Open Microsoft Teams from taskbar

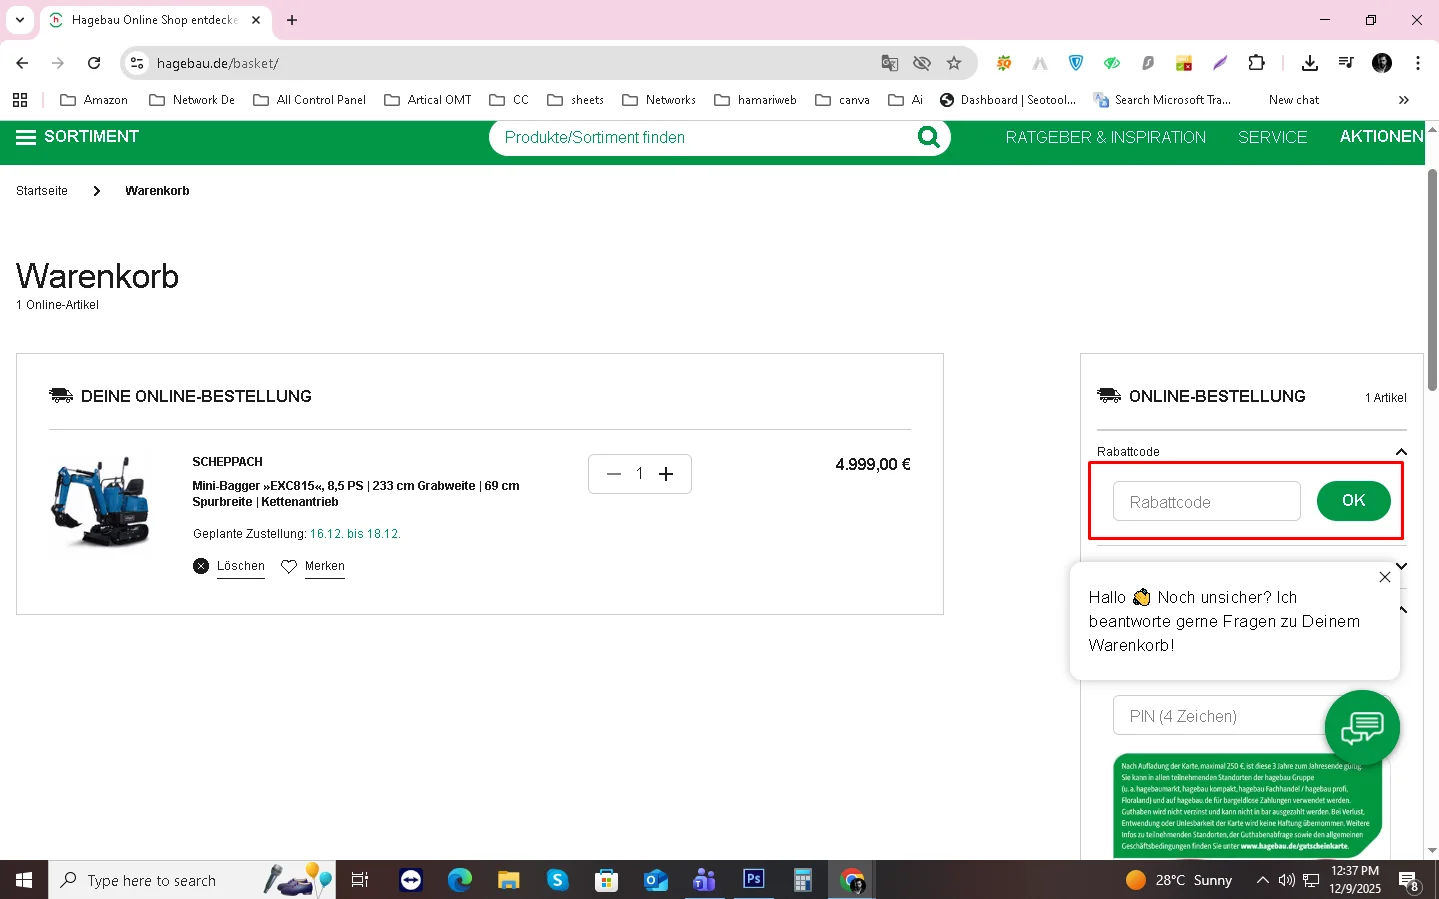tap(705, 880)
